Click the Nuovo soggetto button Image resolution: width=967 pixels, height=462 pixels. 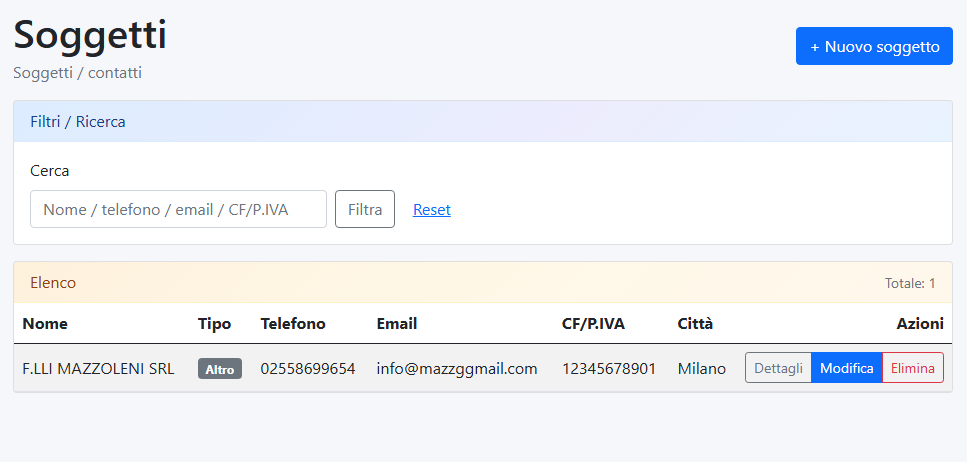(874, 46)
